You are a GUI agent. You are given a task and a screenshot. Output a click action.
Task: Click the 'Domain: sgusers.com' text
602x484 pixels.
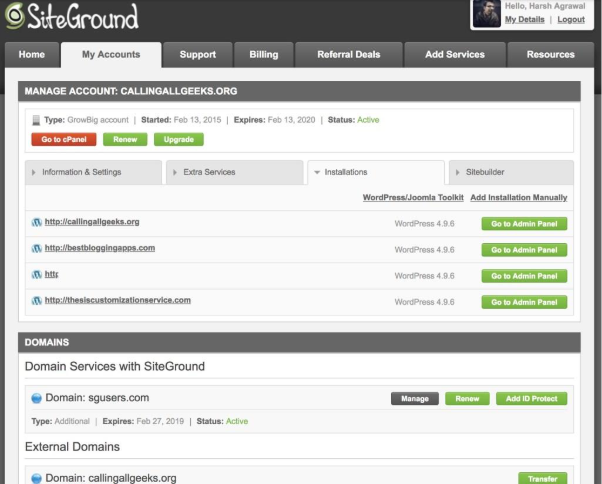[x=97, y=398]
